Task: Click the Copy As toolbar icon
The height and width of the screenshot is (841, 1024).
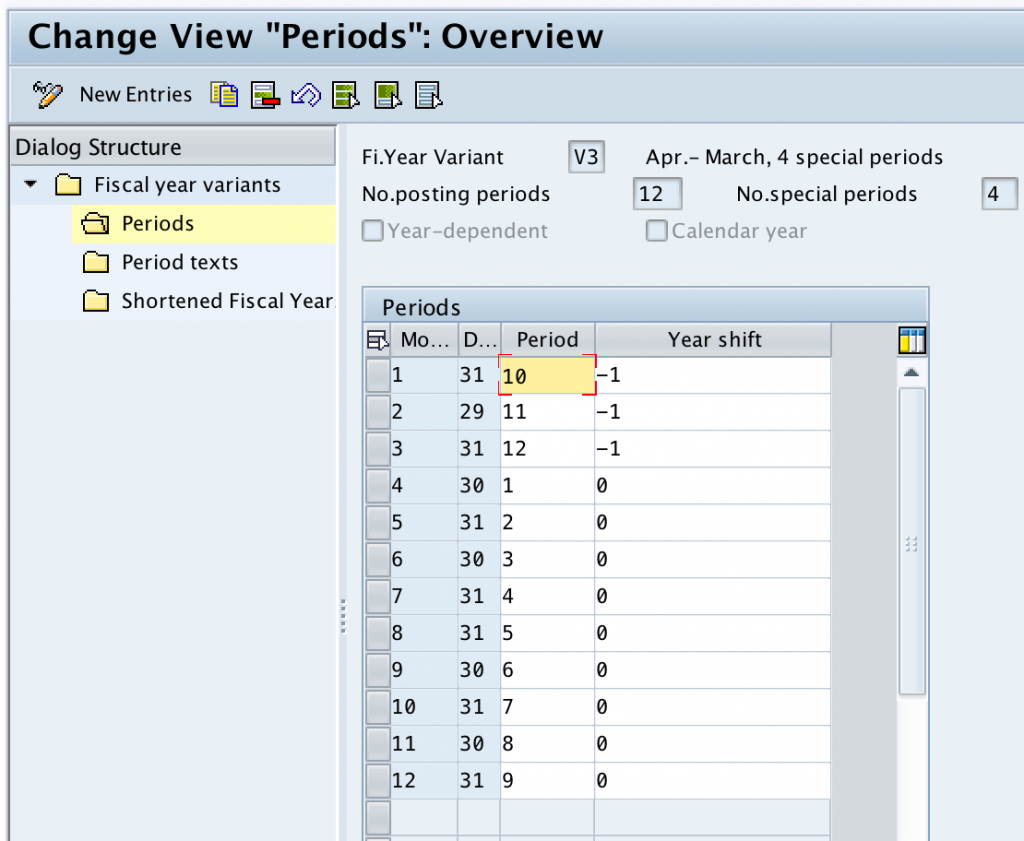Action: coord(224,95)
